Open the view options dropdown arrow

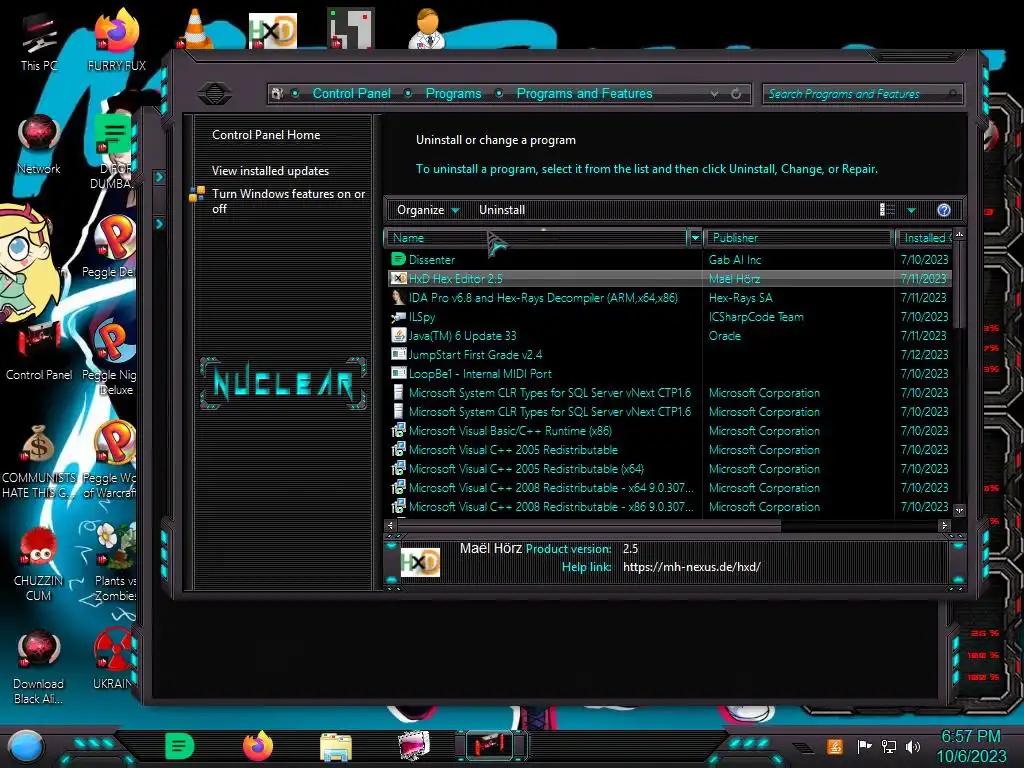pos(911,210)
